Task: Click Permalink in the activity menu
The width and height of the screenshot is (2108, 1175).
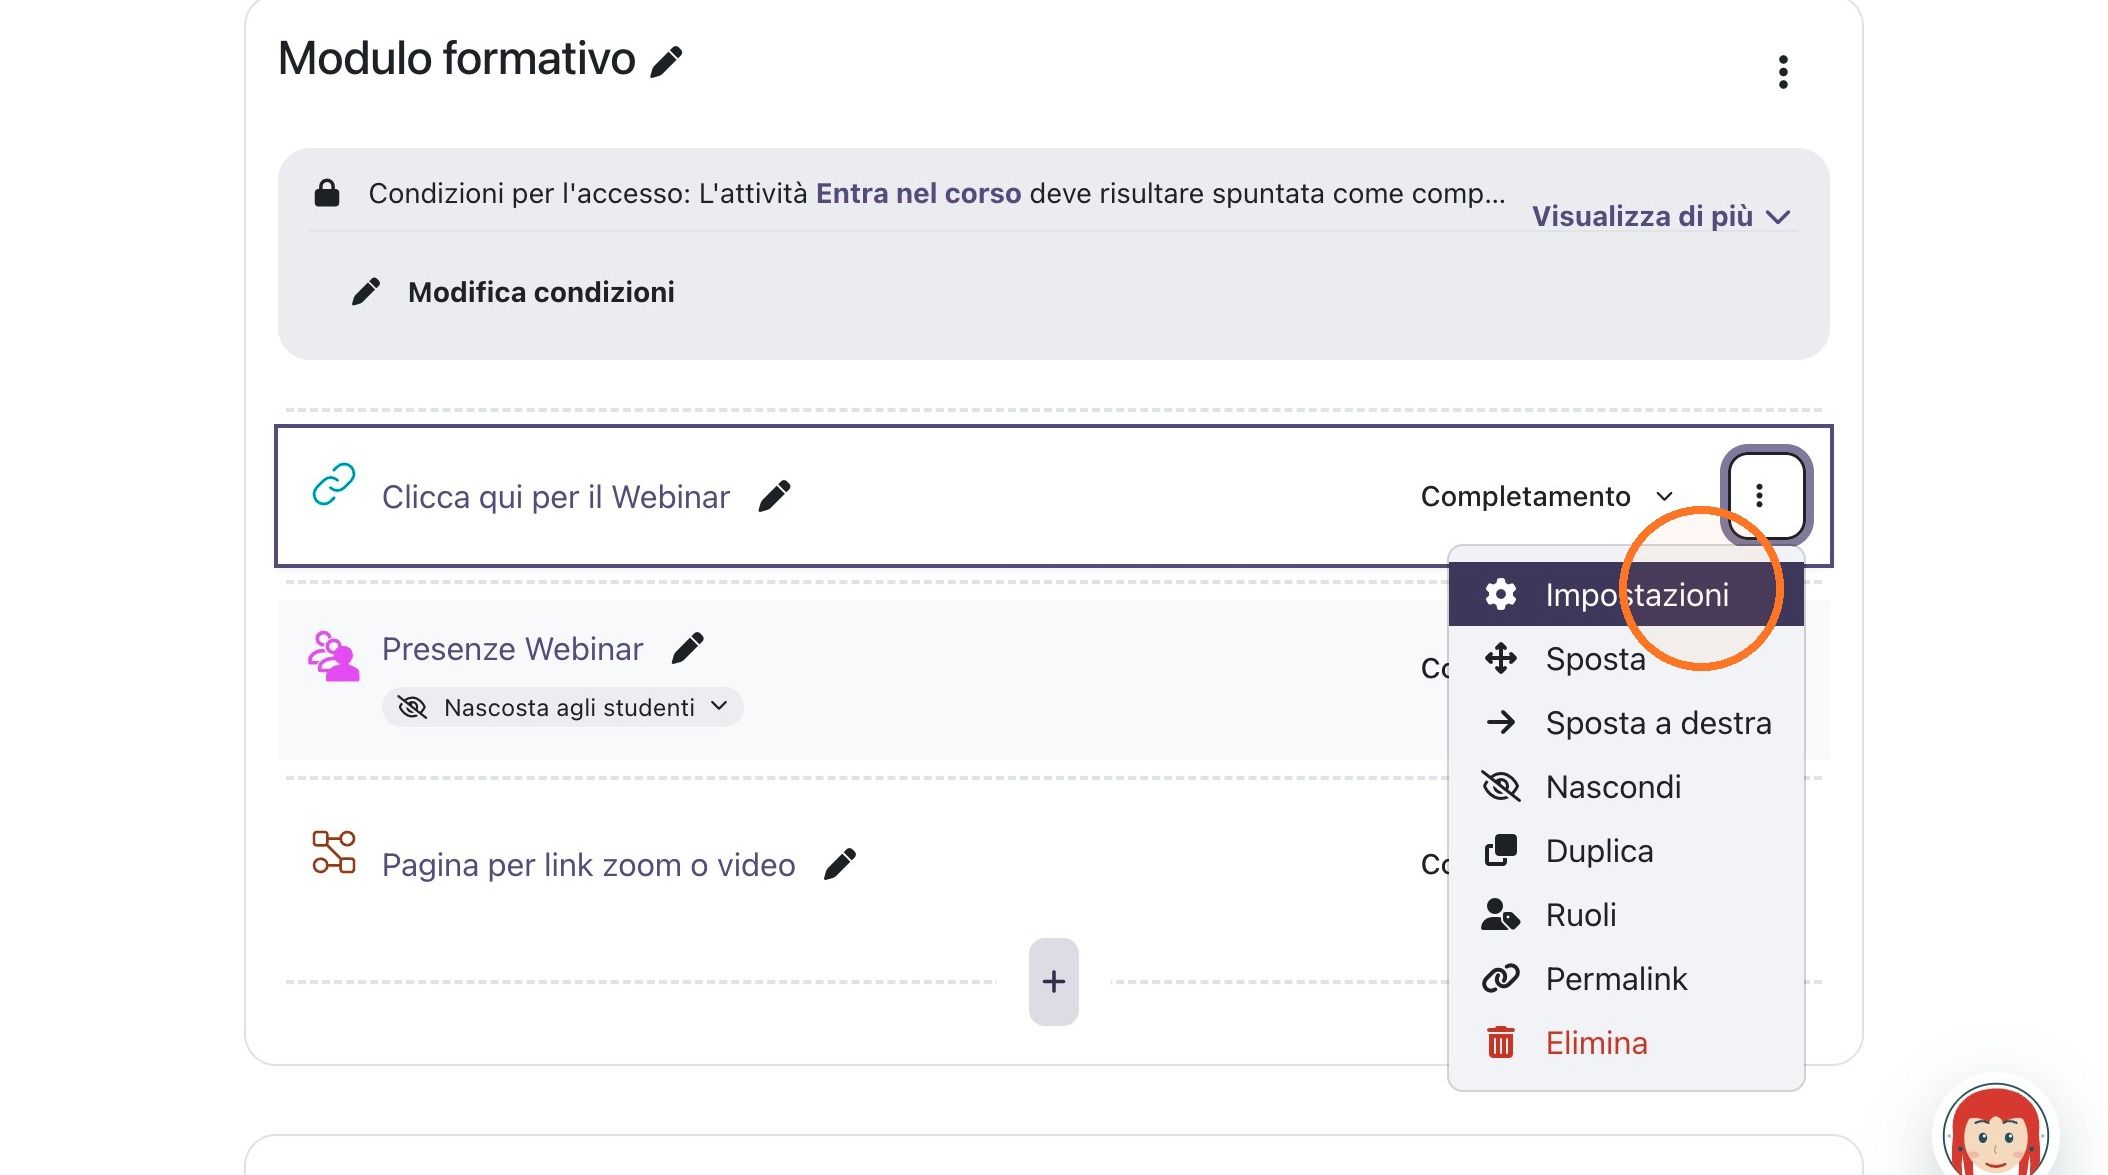Action: (x=1625, y=979)
